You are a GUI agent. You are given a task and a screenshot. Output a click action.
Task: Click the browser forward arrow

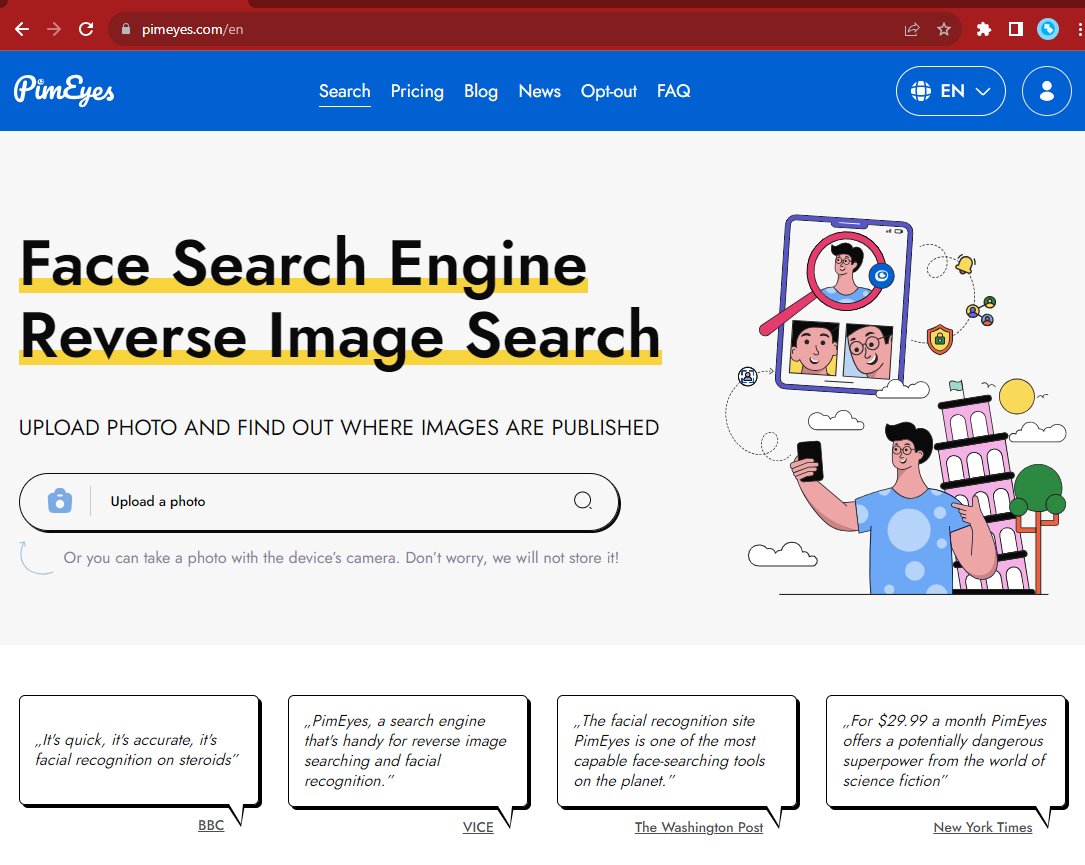pos(54,29)
